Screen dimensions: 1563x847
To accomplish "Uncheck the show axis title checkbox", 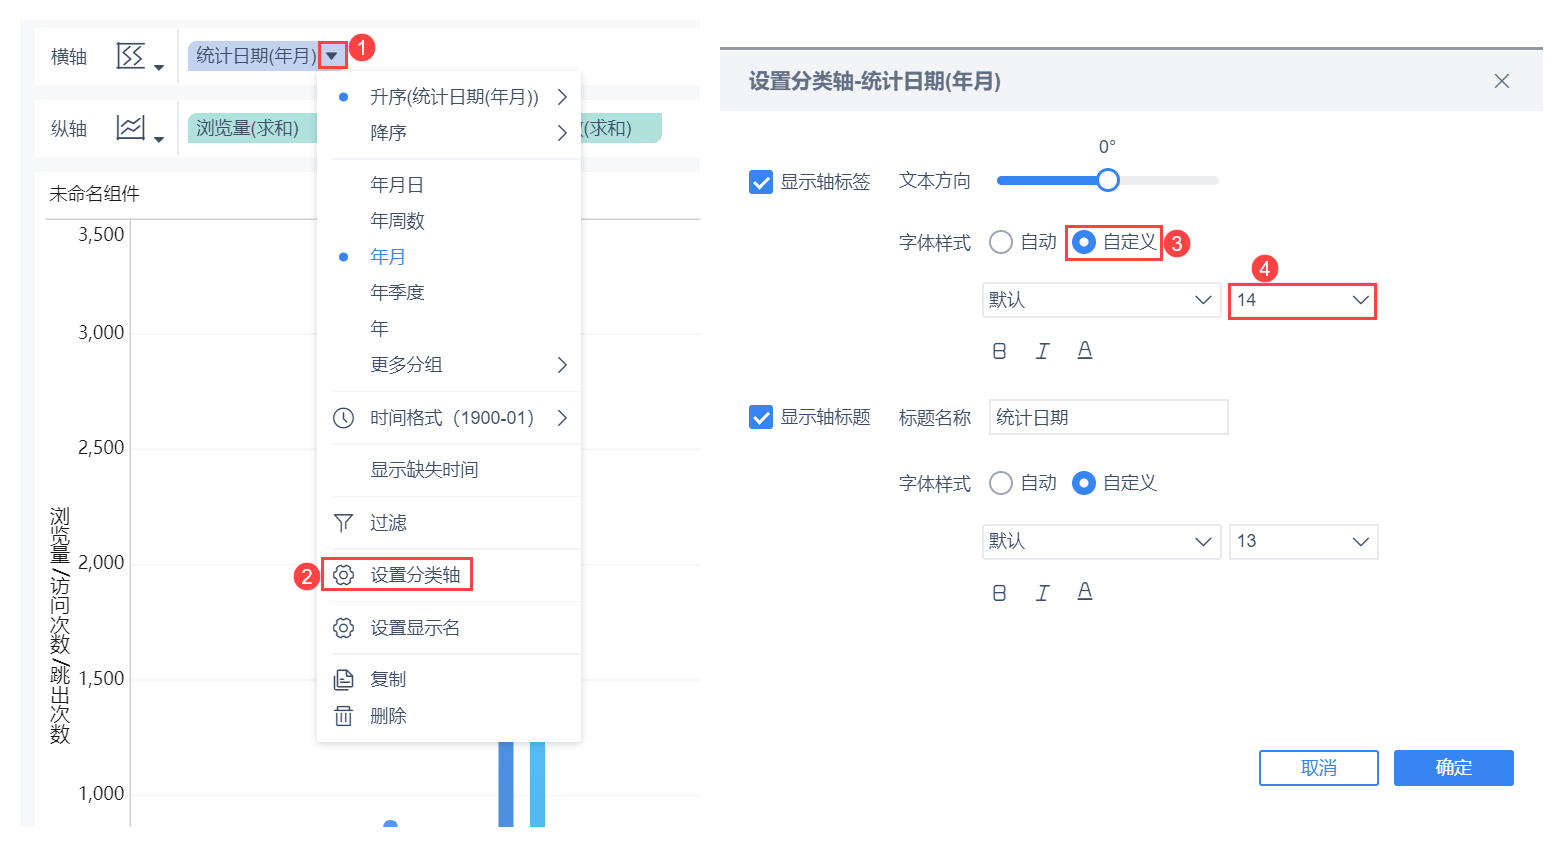I will pyautogui.click(x=761, y=417).
